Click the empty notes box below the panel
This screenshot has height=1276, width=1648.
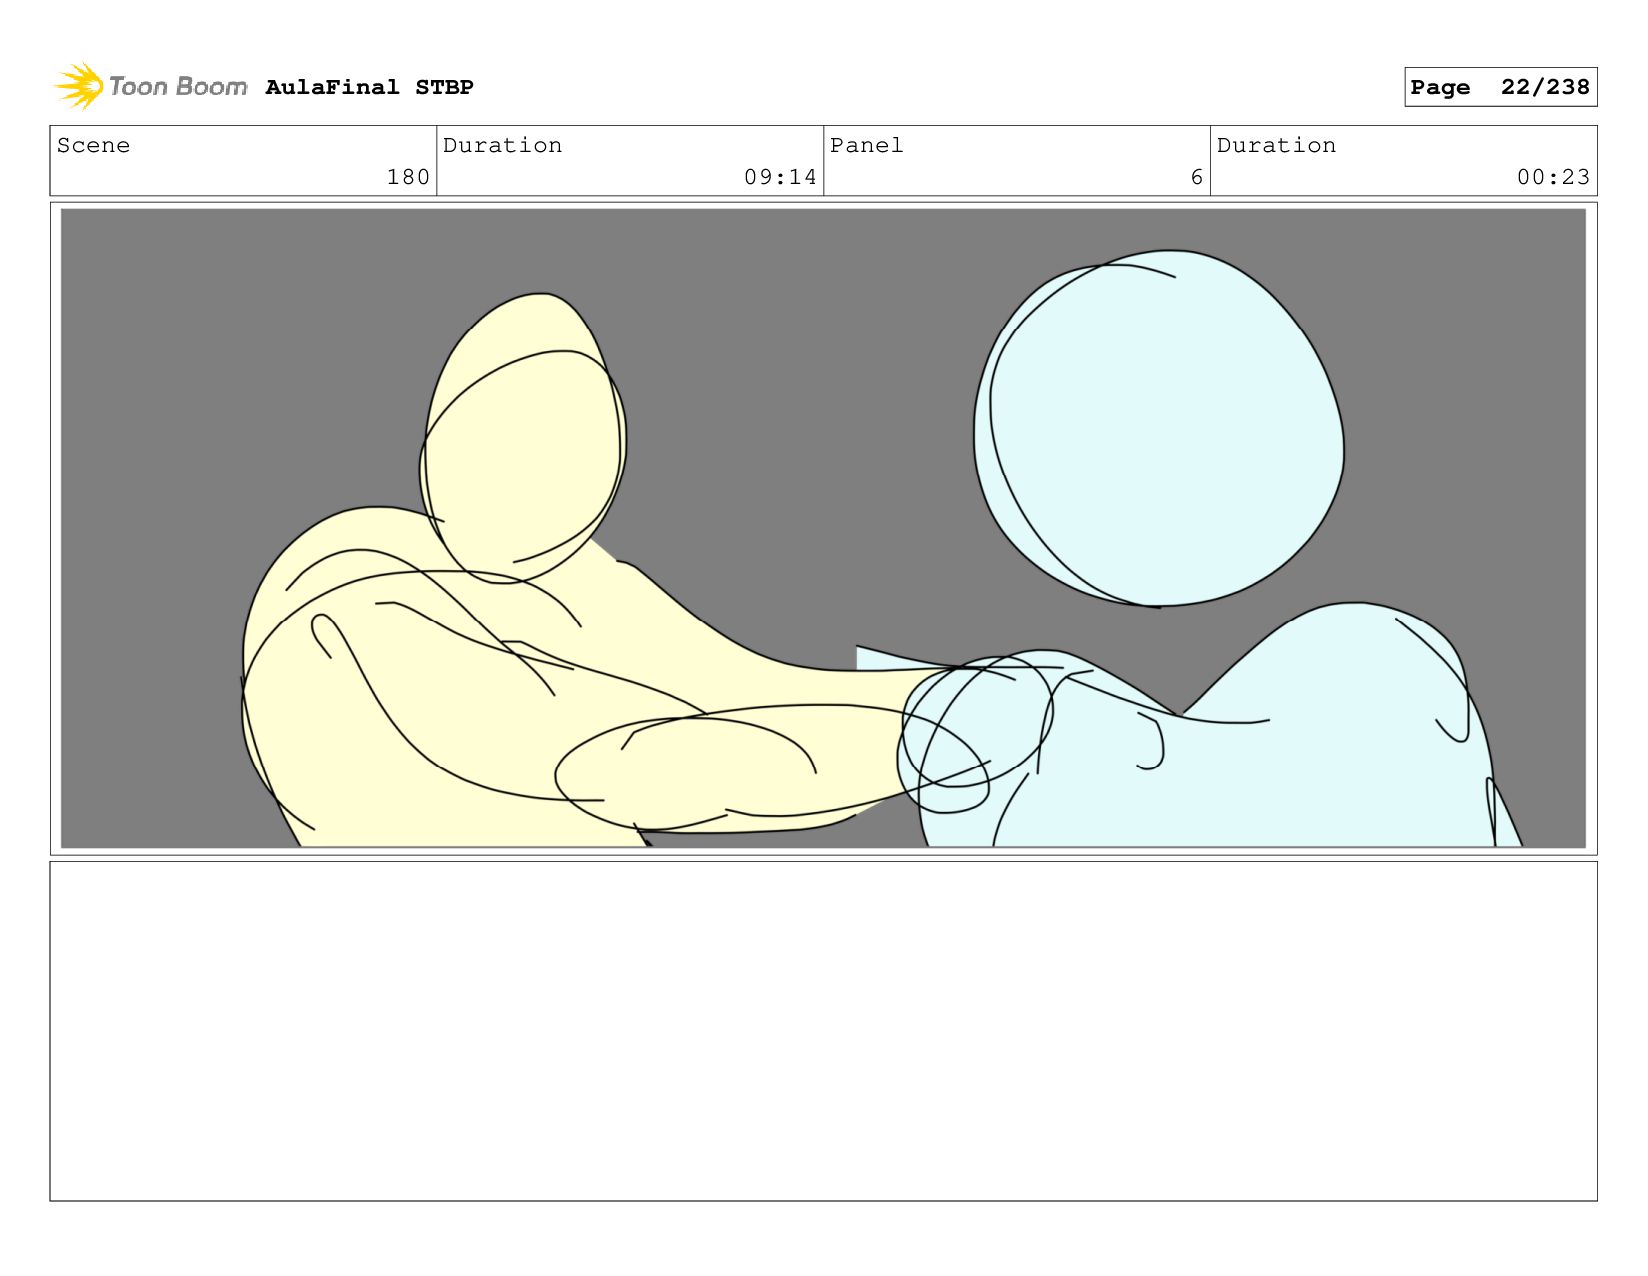click(x=823, y=1031)
